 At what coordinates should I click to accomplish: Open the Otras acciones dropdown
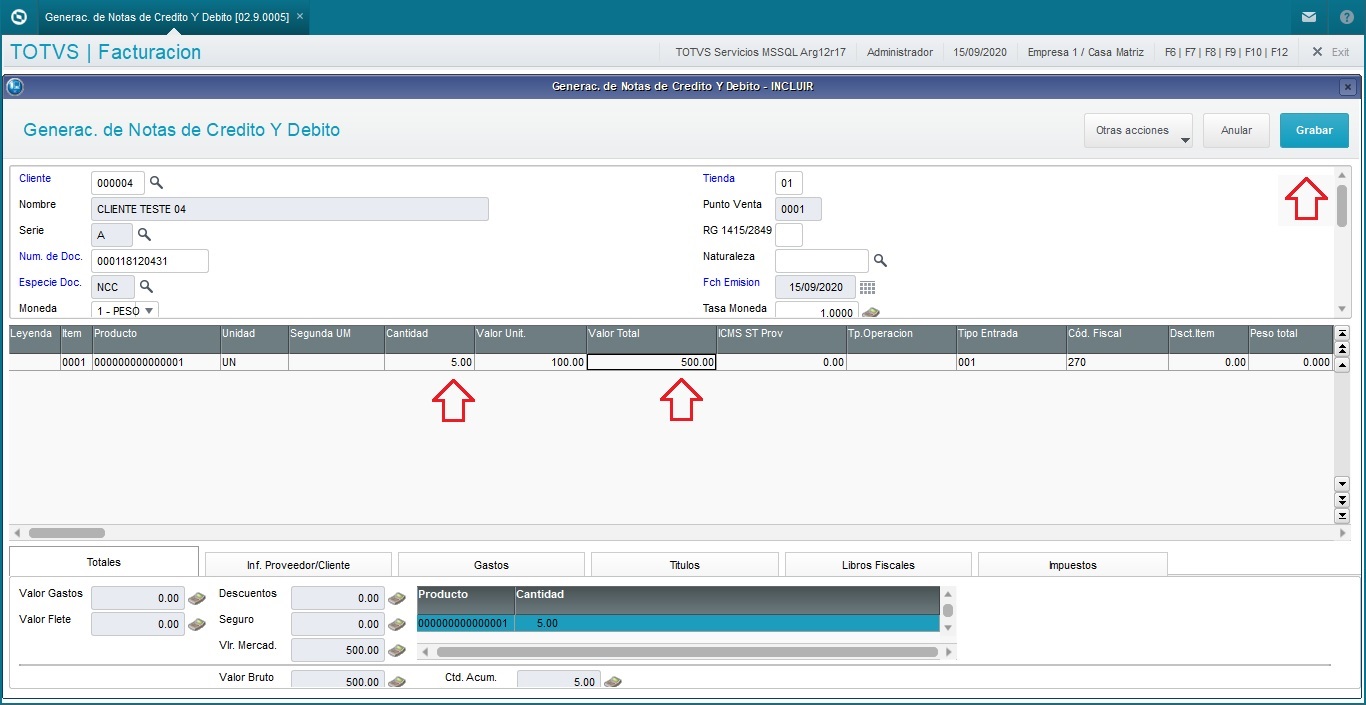pyautogui.click(x=1139, y=130)
